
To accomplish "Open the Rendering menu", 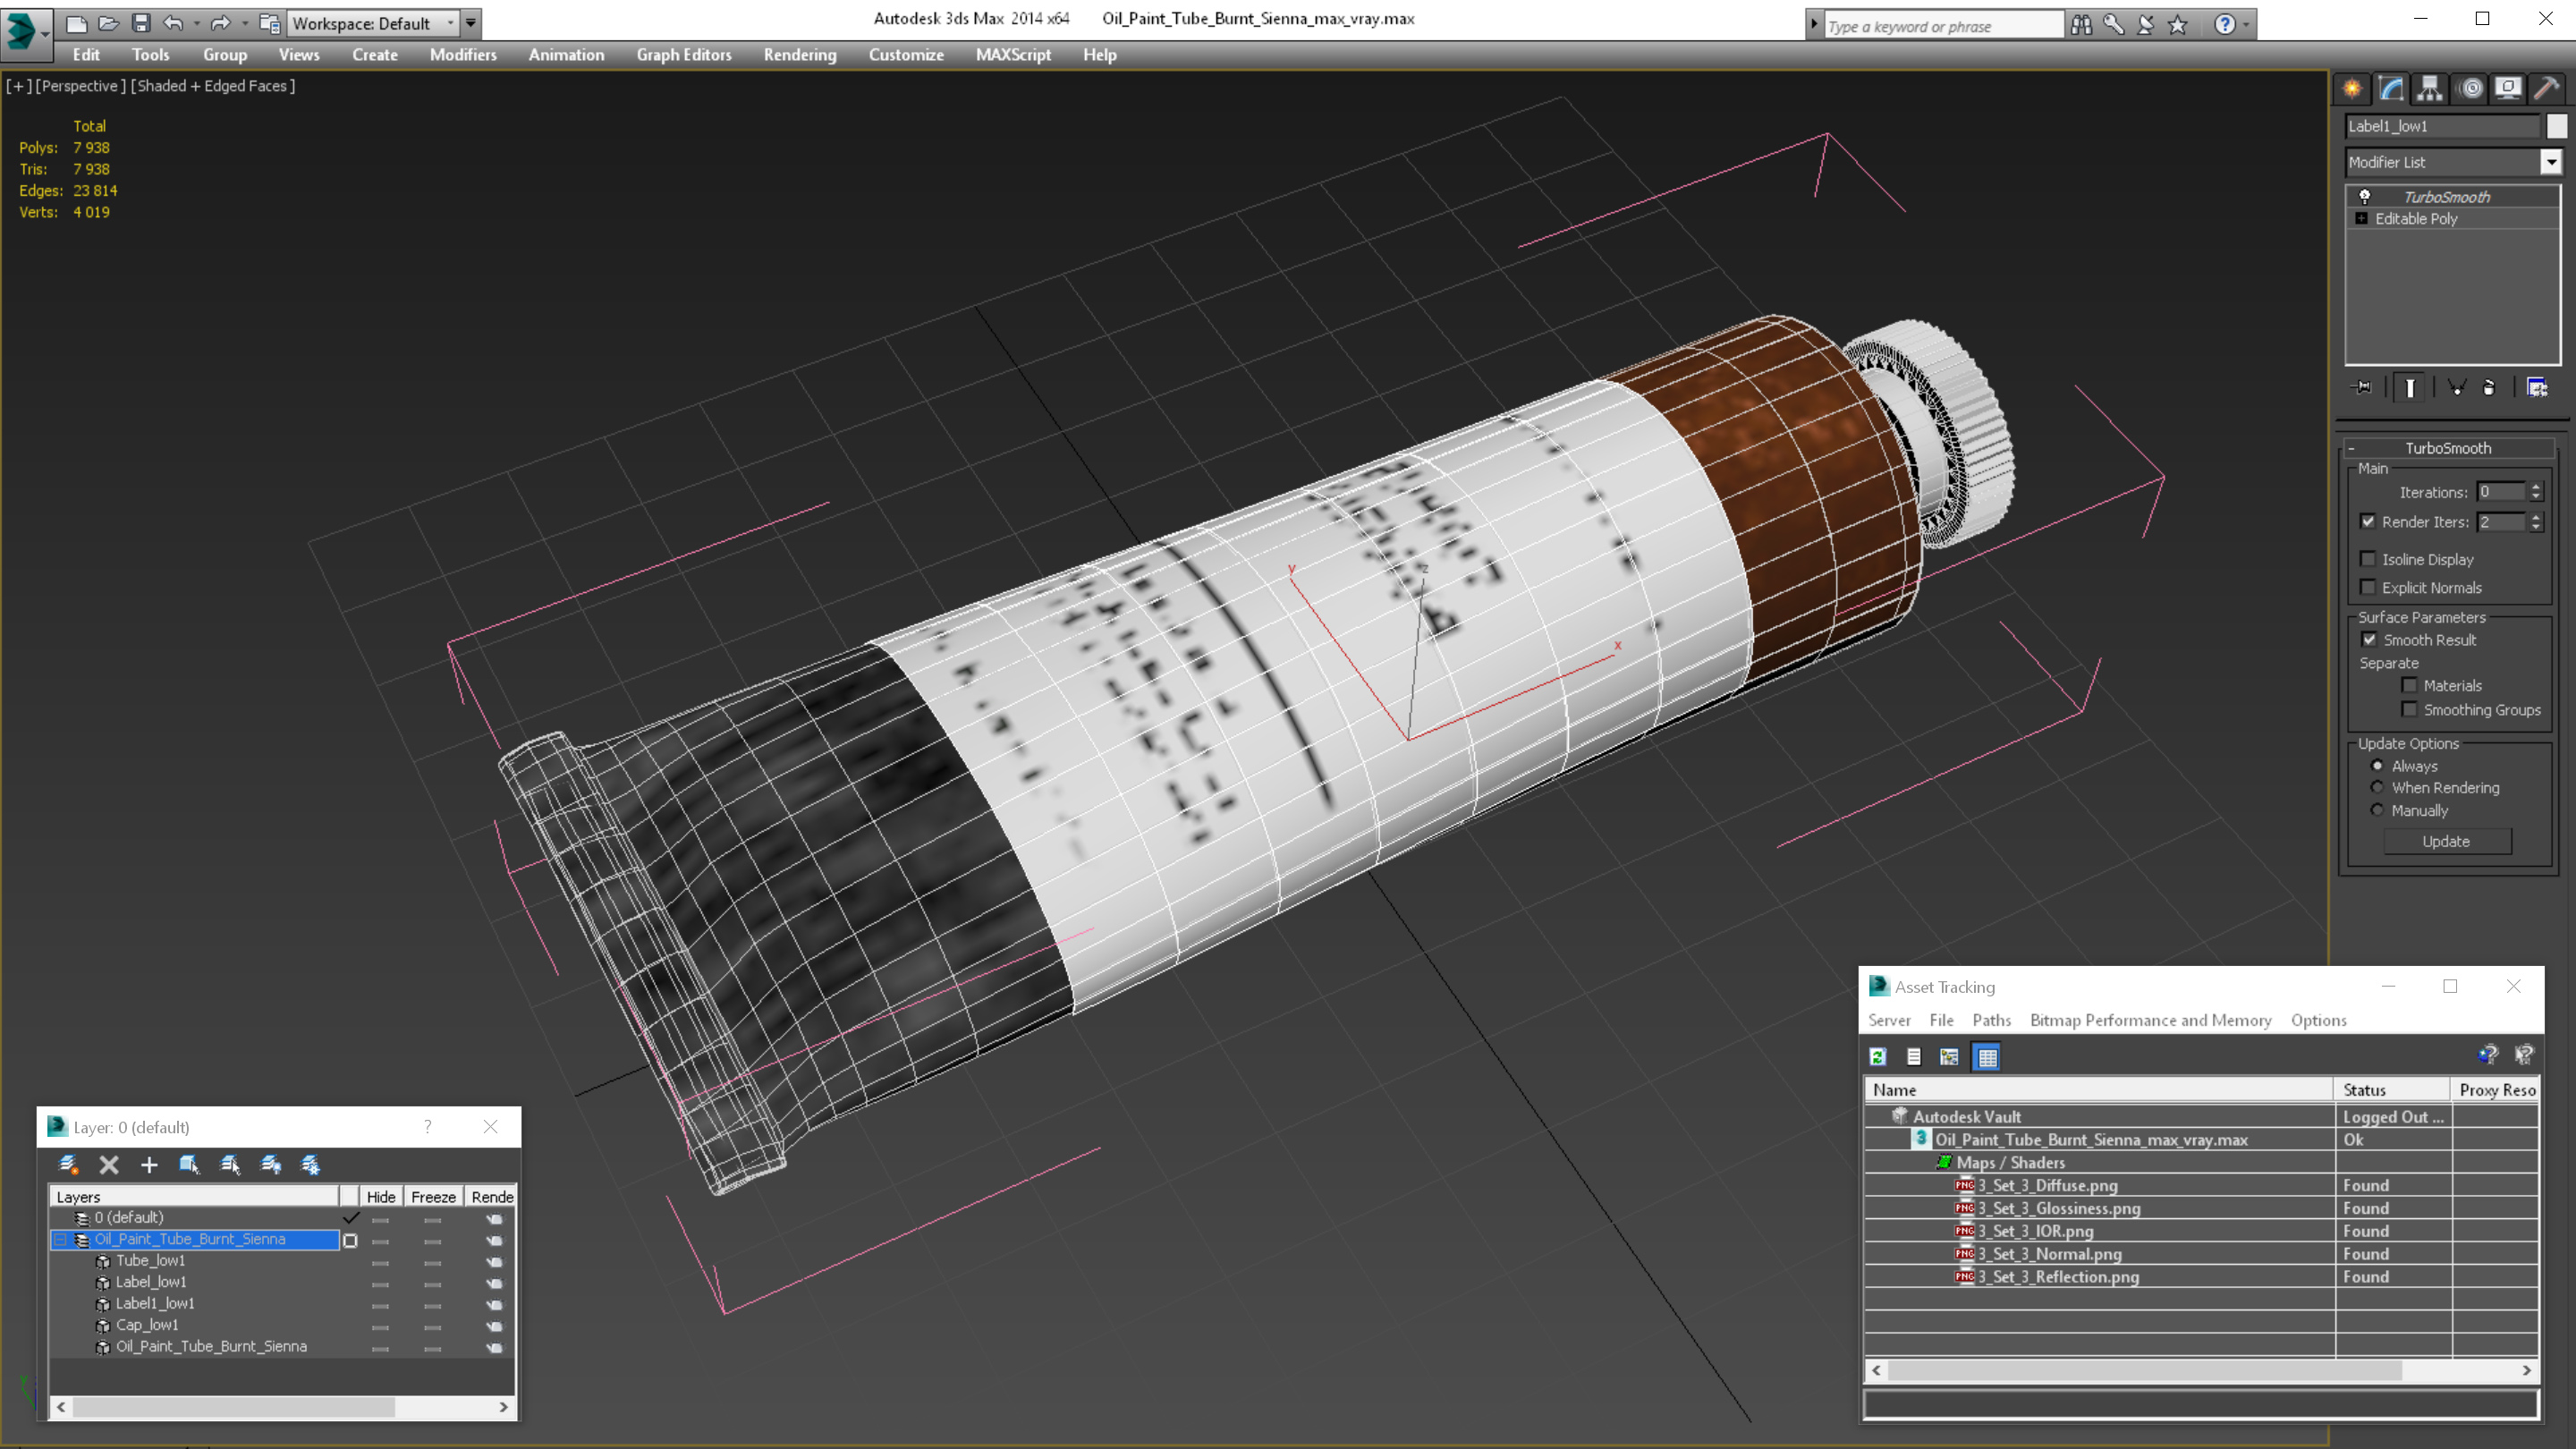I will coord(800,55).
